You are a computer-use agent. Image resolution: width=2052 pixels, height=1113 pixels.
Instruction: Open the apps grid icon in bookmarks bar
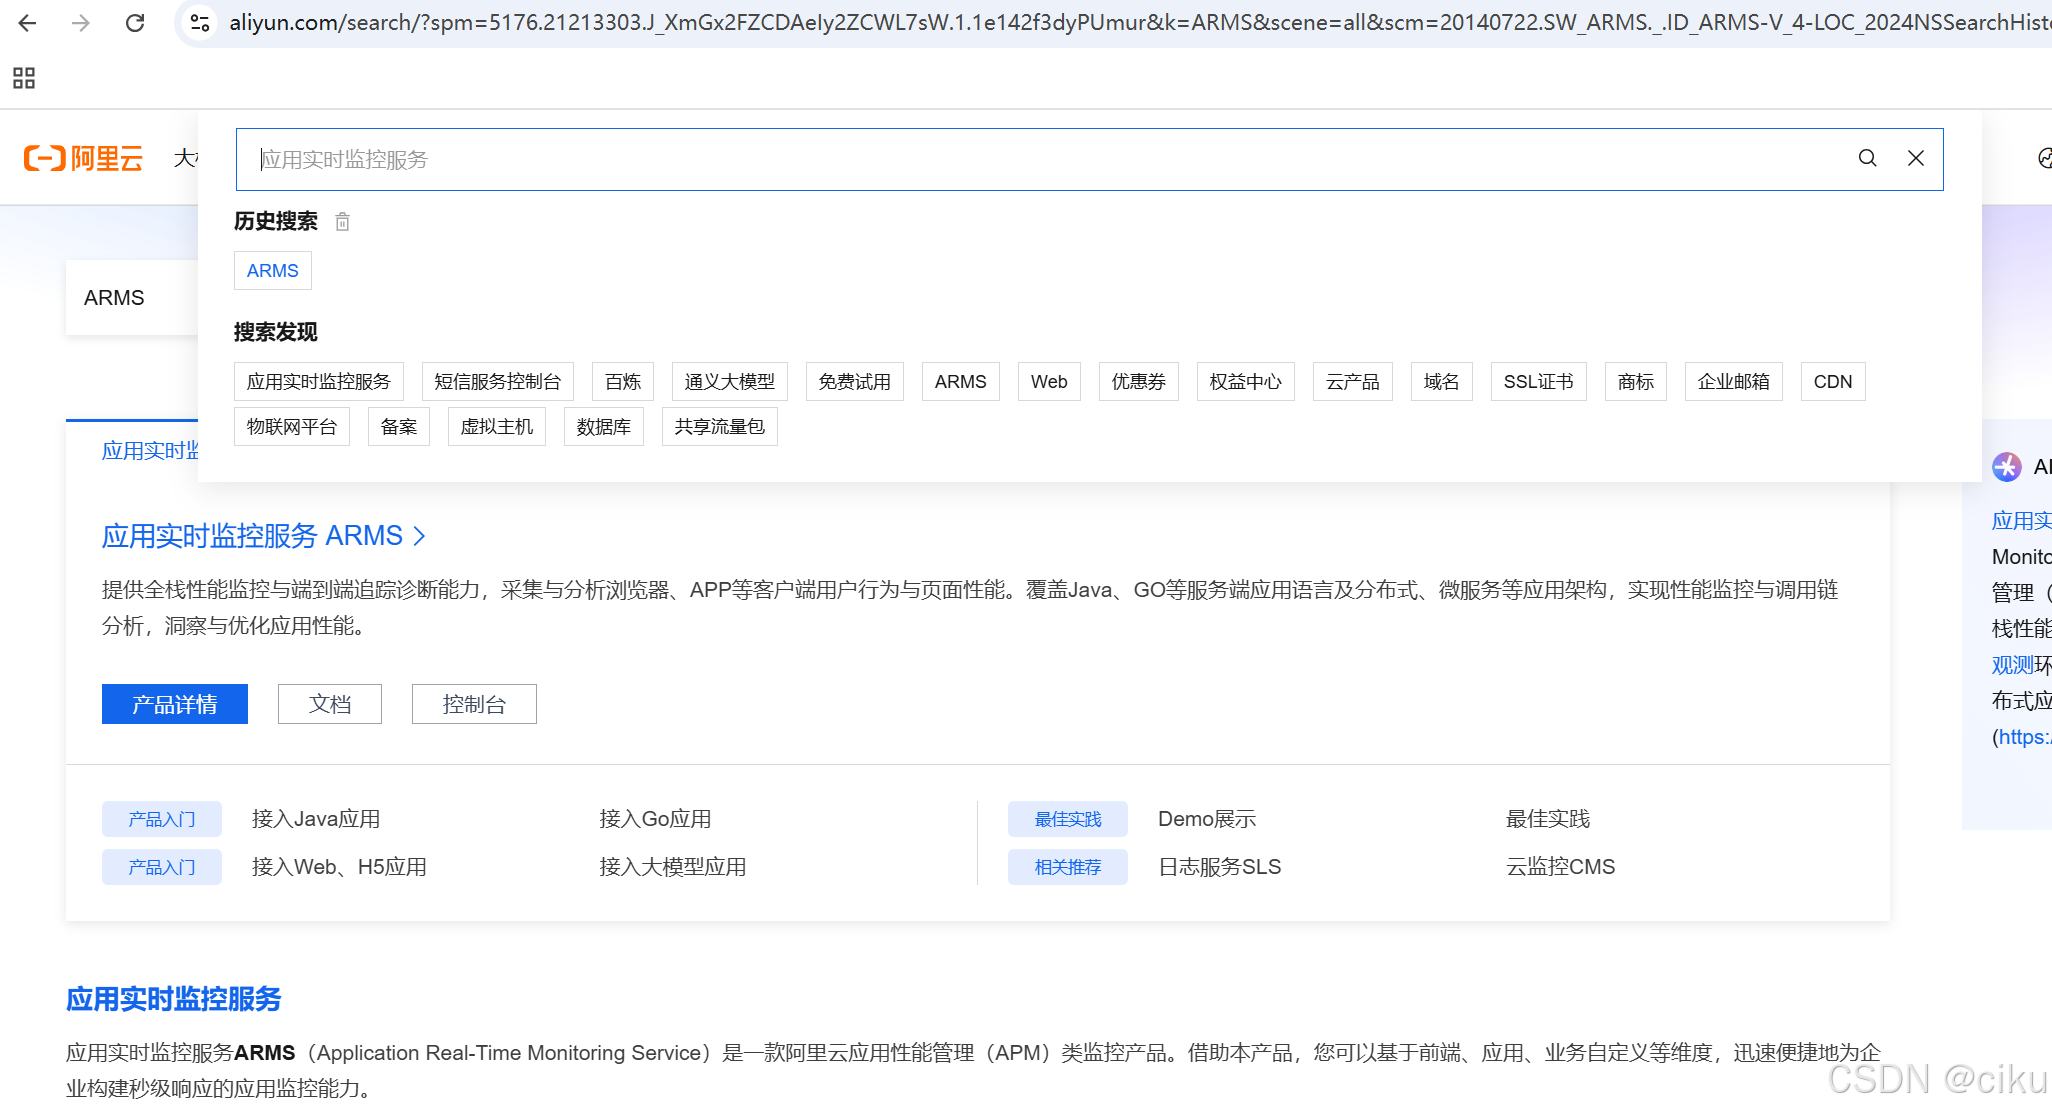24,78
